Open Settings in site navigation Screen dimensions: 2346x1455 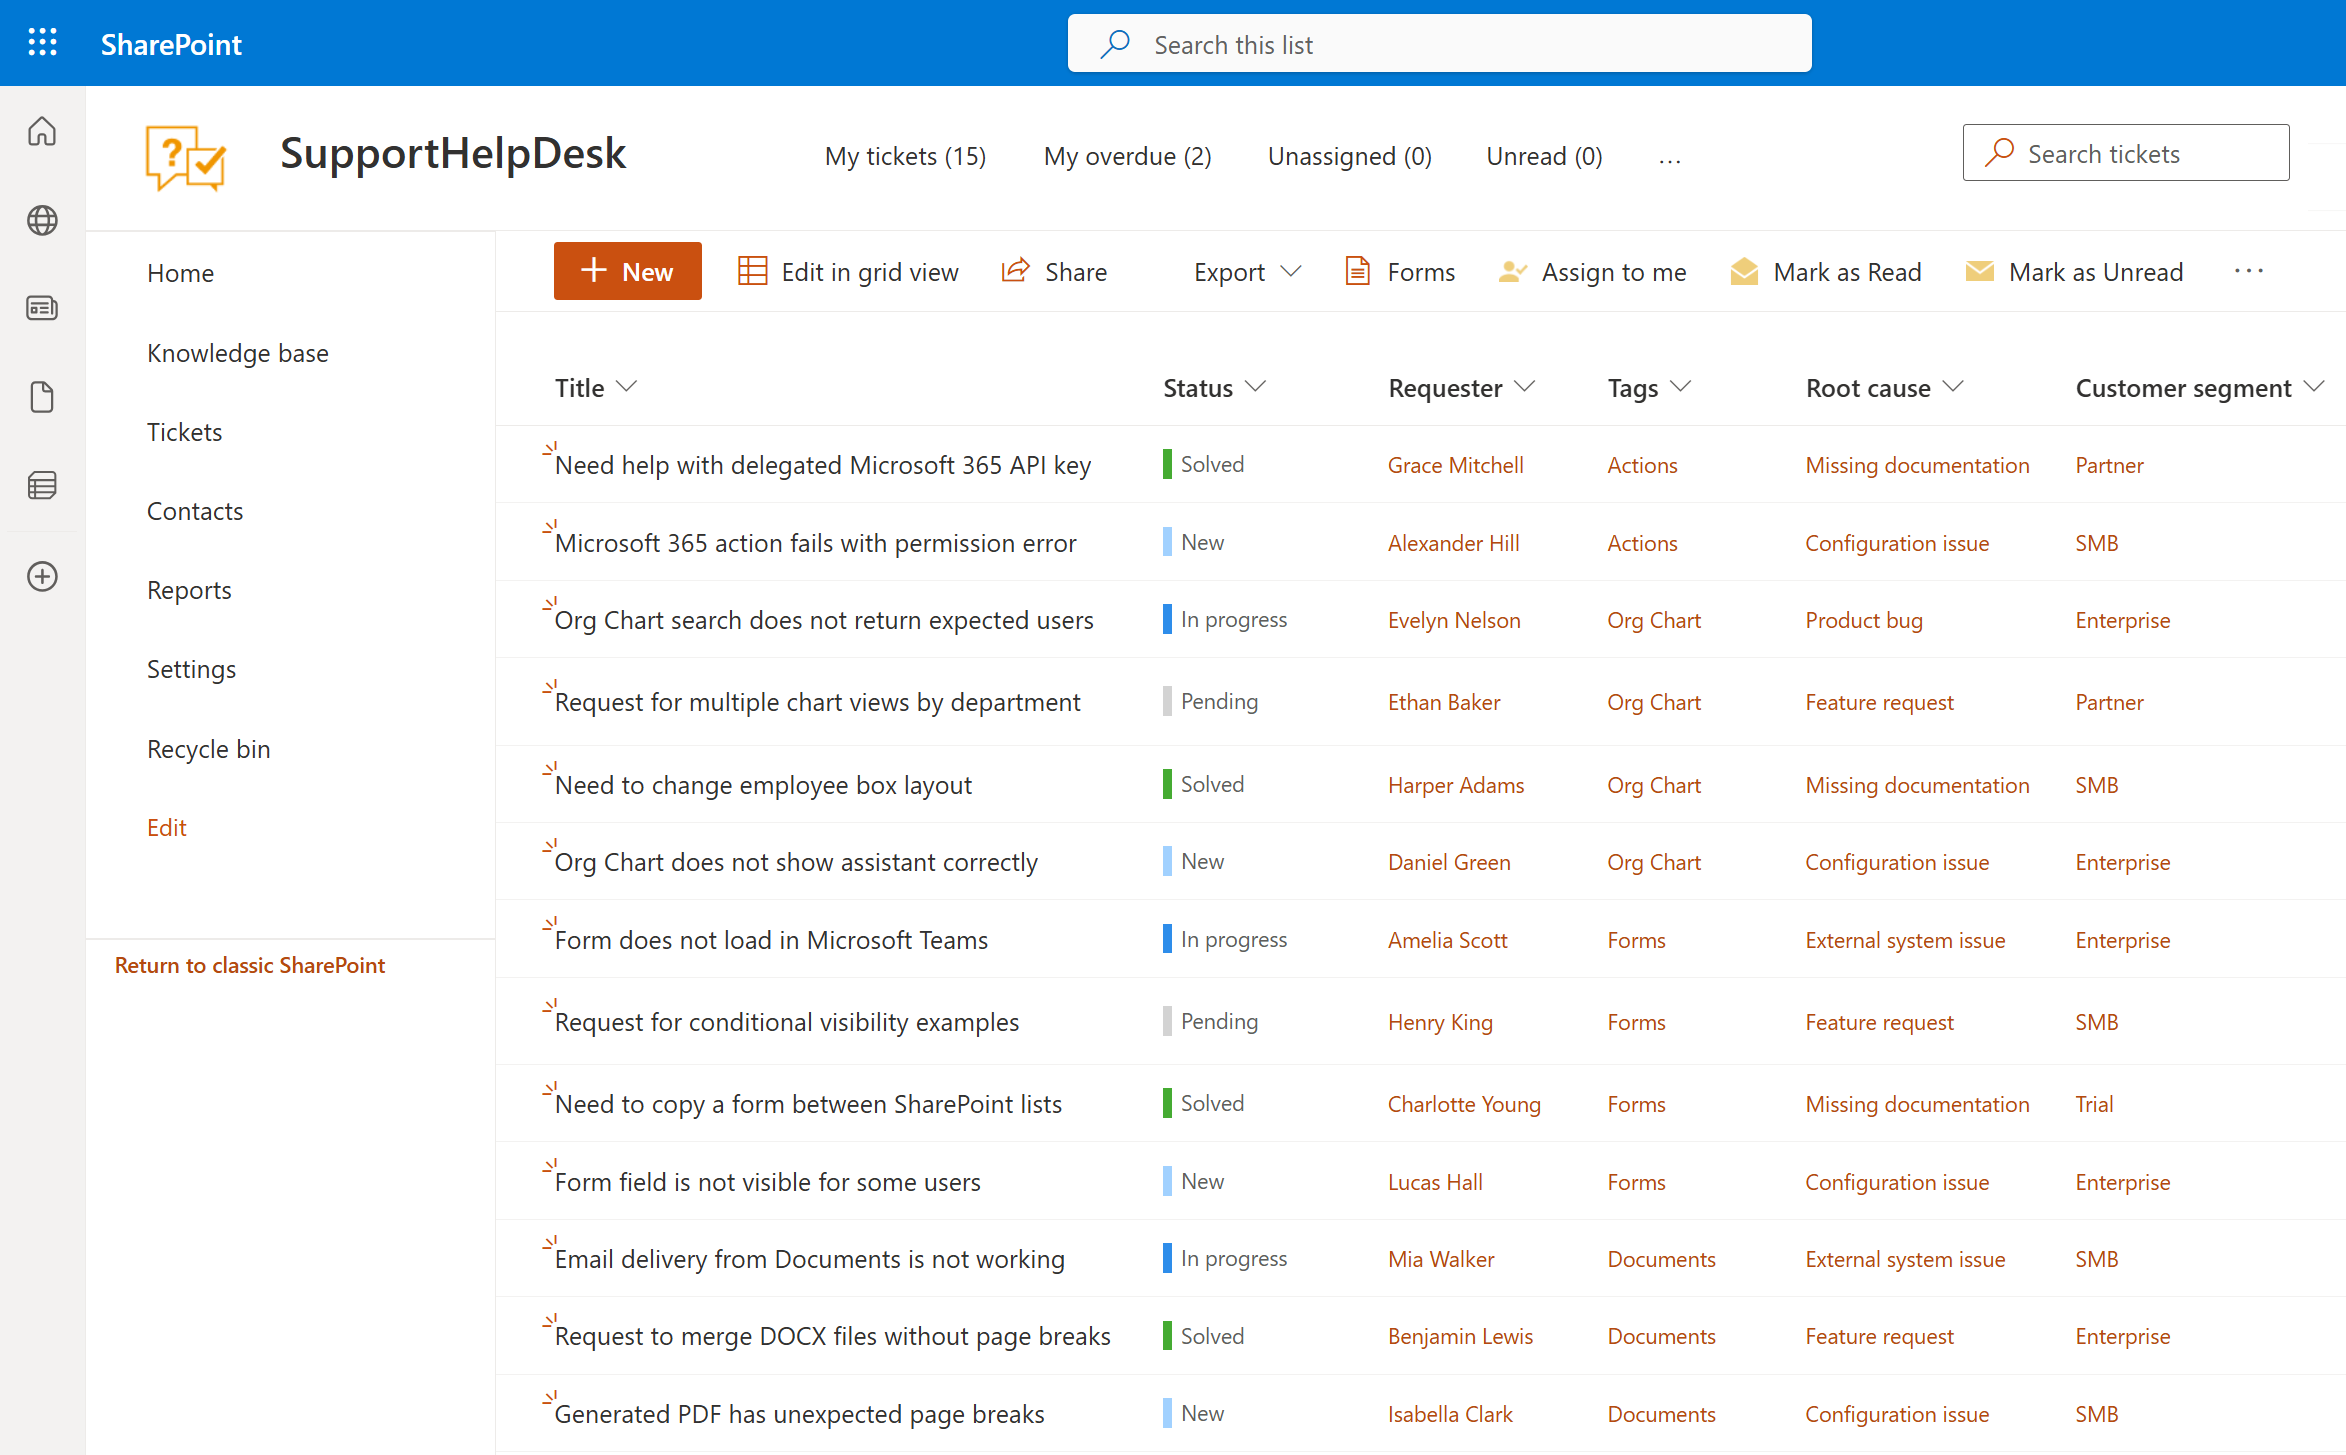click(191, 669)
